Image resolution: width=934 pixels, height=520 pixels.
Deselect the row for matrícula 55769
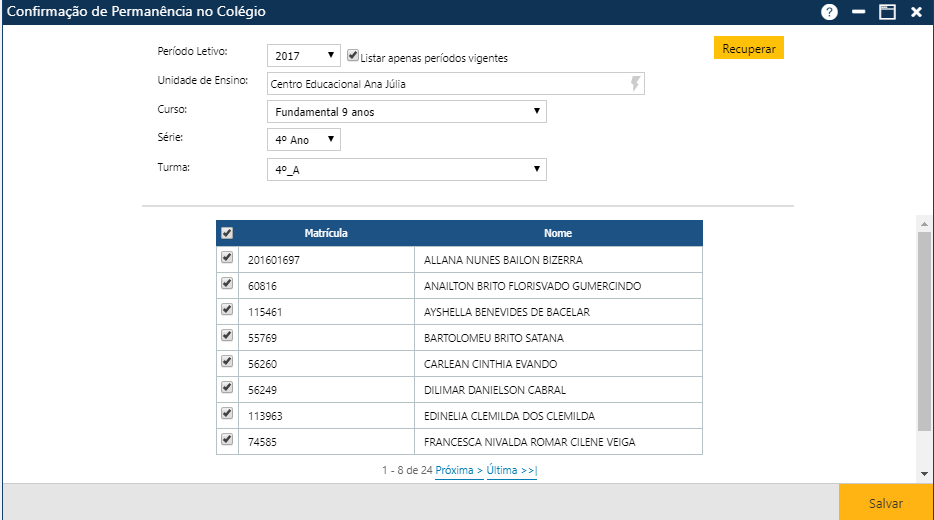(227, 336)
